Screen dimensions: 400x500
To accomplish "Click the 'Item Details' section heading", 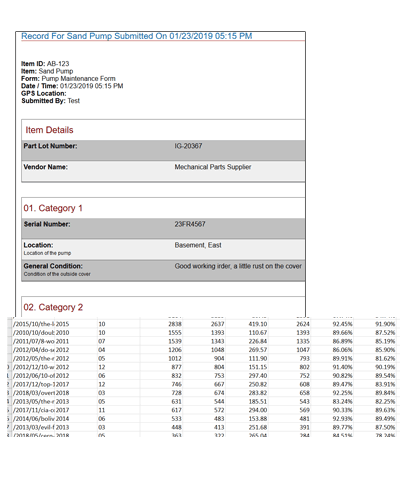I will 49,130.
